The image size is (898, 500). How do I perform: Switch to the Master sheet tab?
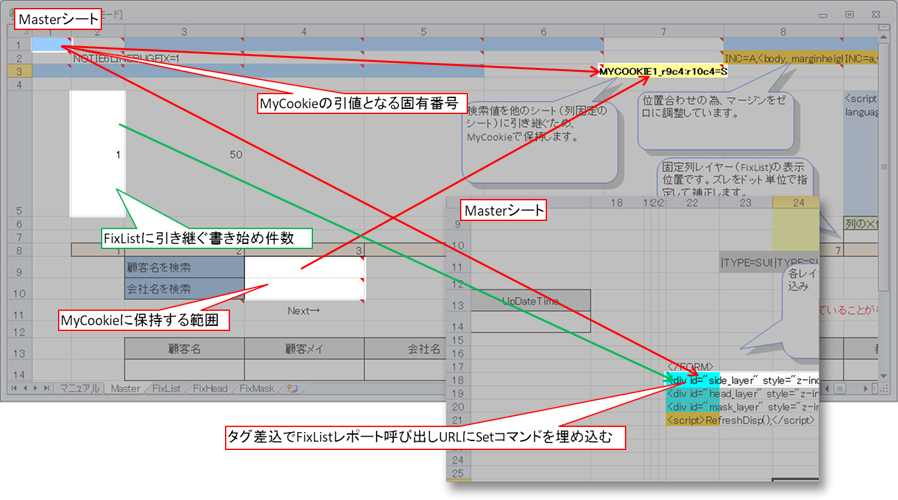point(125,388)
